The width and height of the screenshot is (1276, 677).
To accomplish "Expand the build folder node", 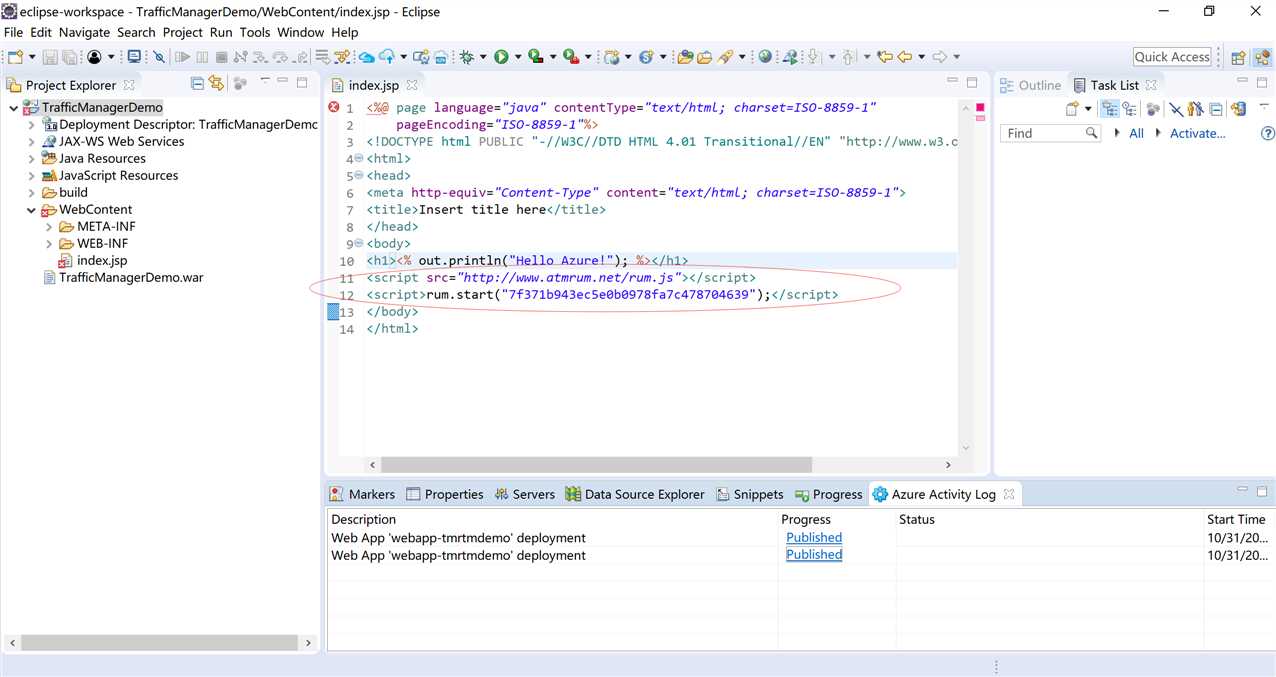I will click(x=32, y=193).
